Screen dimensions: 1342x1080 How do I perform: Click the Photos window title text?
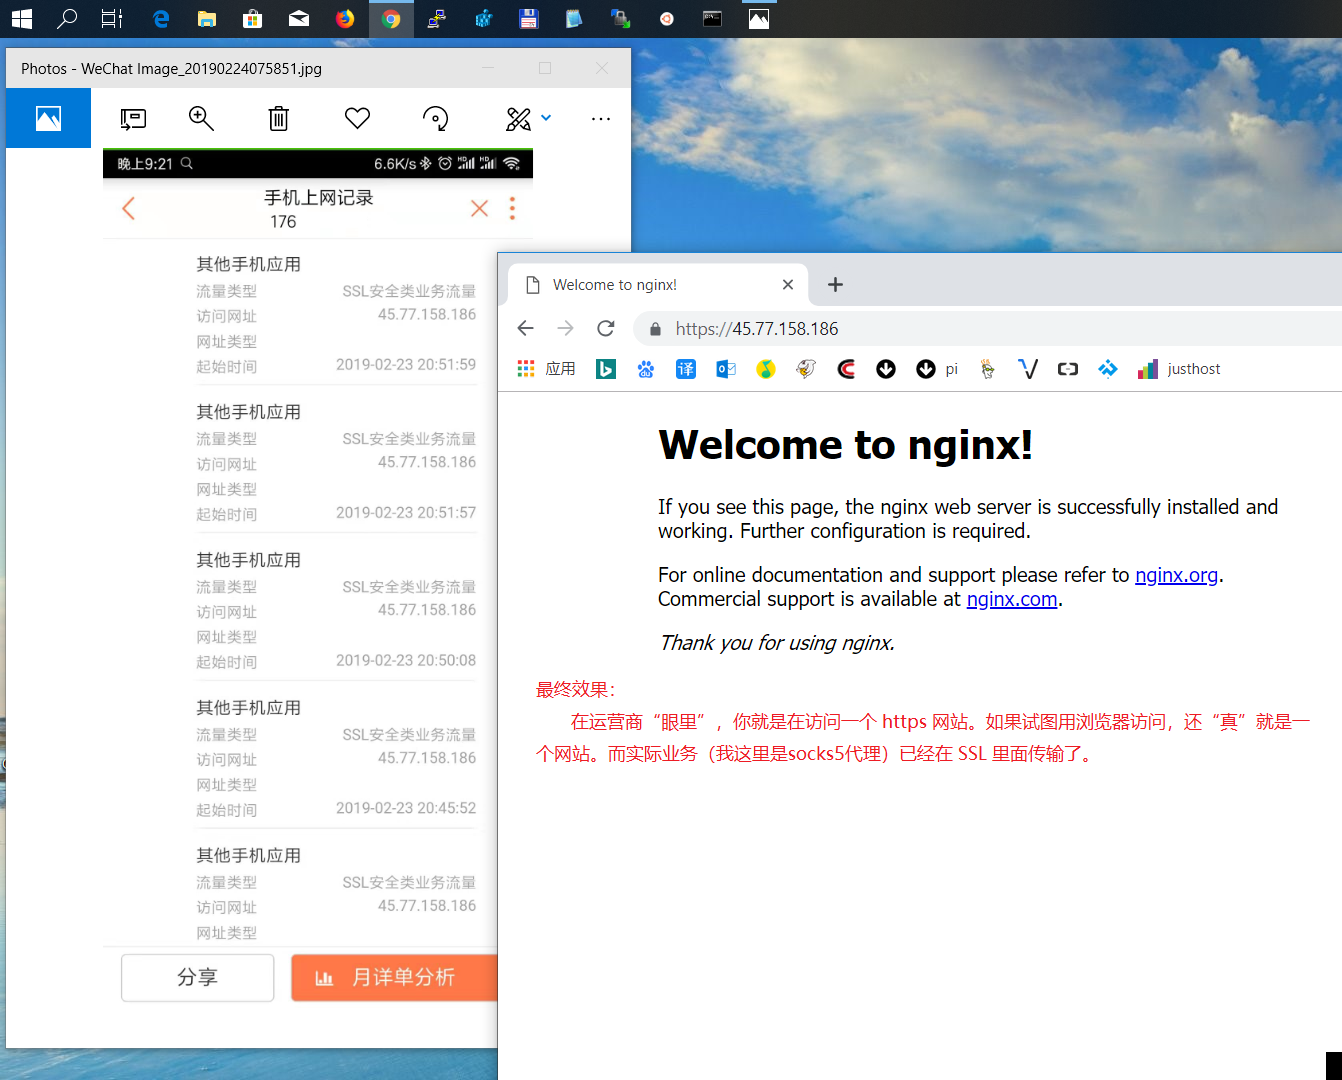click(171, 69)
